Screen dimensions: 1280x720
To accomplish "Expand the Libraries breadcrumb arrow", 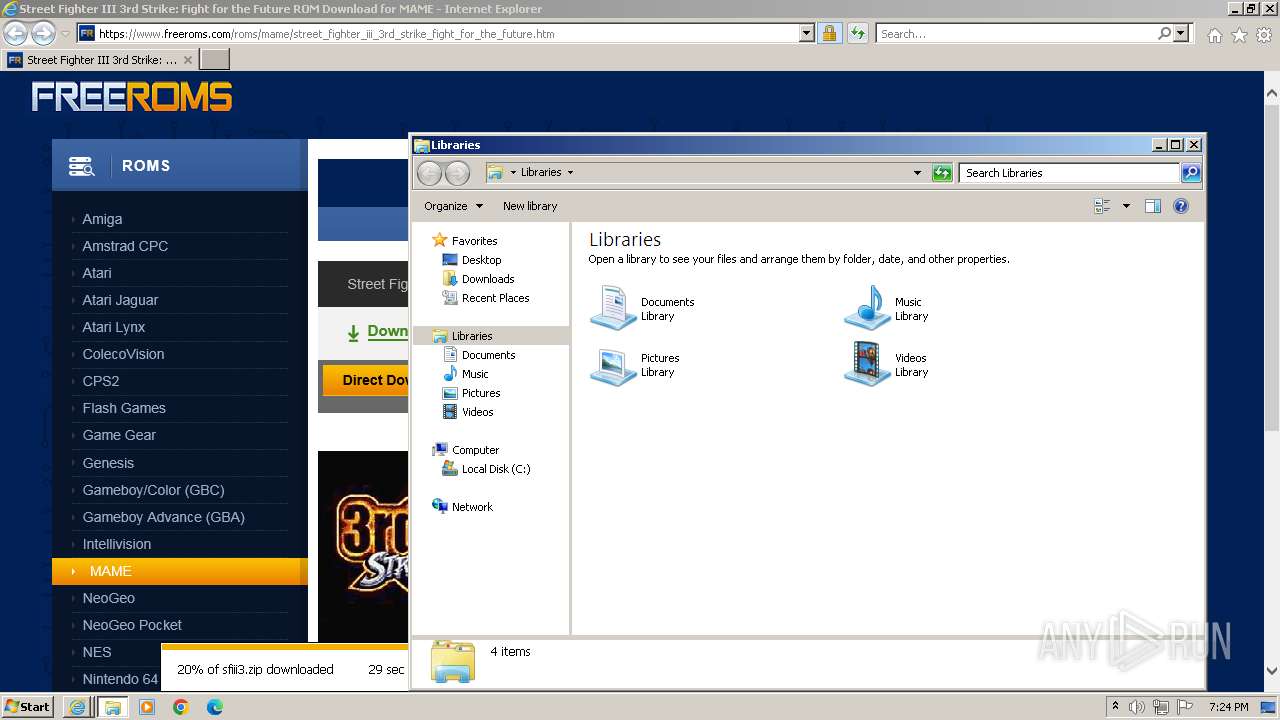I will click(570, 172).
